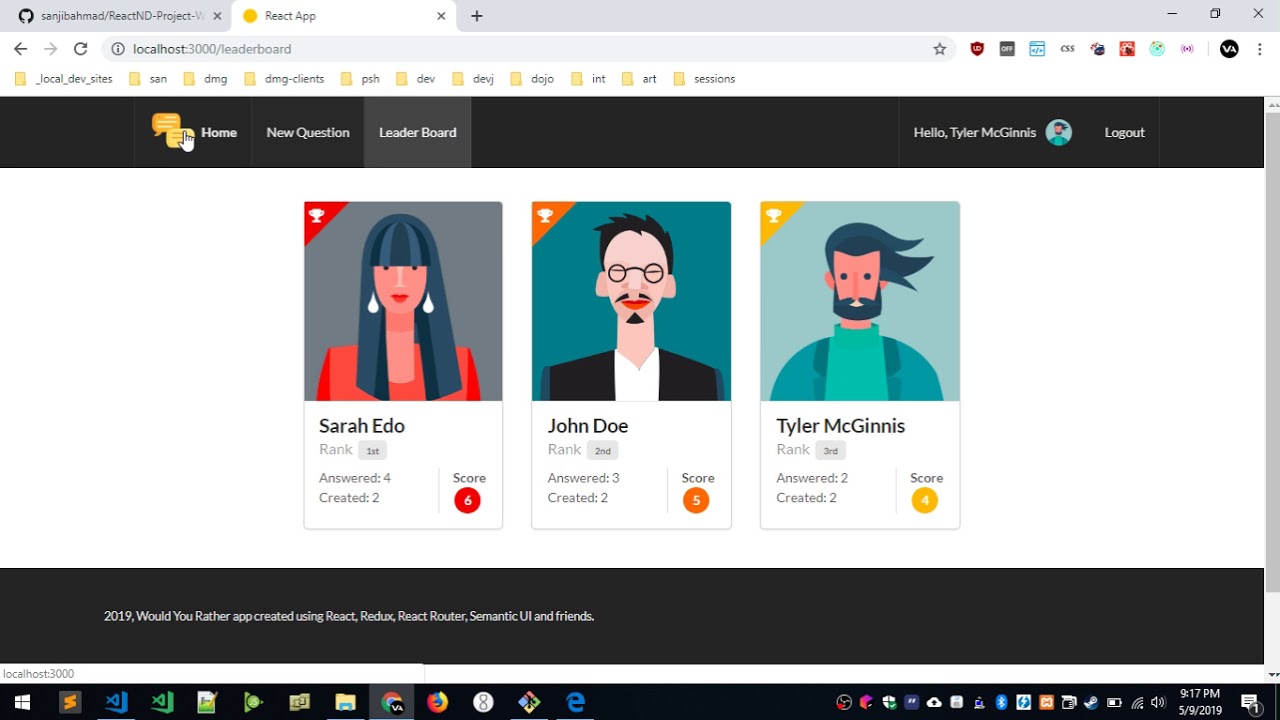Image resolution: width=1280 pixels, height=720 pixels.
Task: Click Tyler McGinnis's avatar in the navbar
Action: coord(1059,132)
